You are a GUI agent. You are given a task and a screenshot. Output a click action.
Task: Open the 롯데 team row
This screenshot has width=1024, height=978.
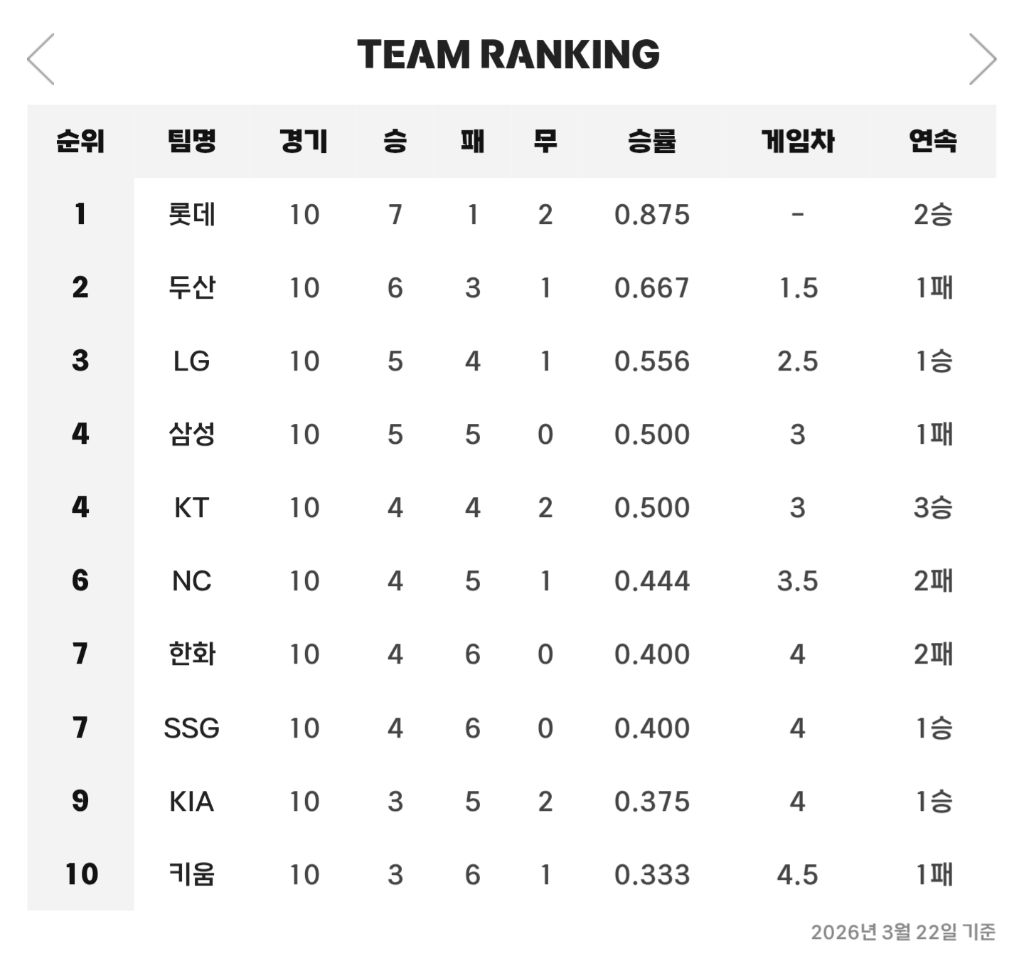[191, 214]
